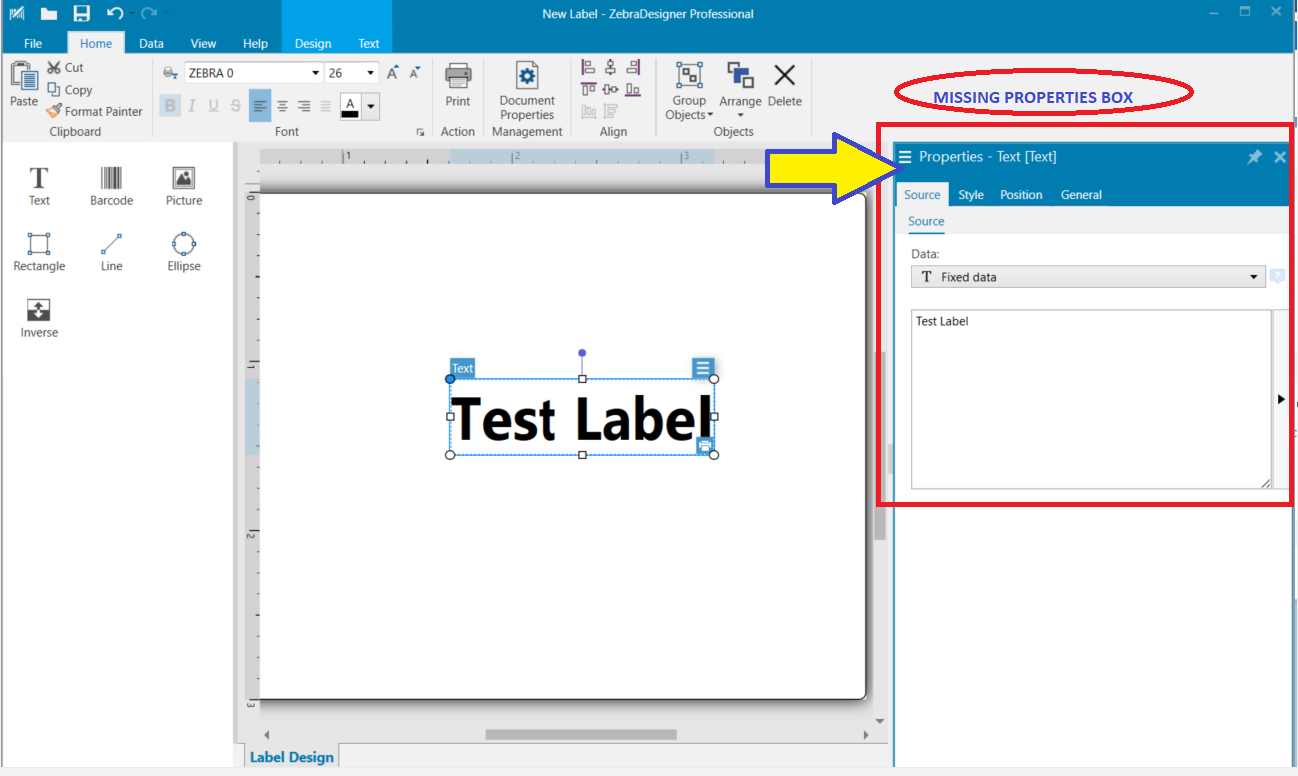
Task: Select the Line object tool
Action: [x=111, y=252]
